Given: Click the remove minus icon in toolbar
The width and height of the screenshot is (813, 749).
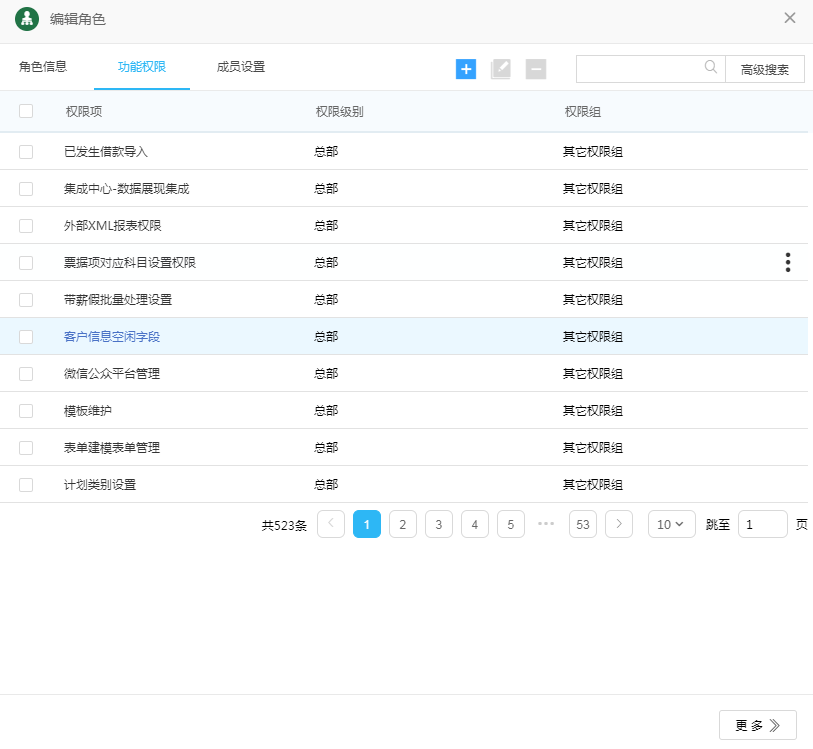Looking at the screenshot, I should click(536, 69).
